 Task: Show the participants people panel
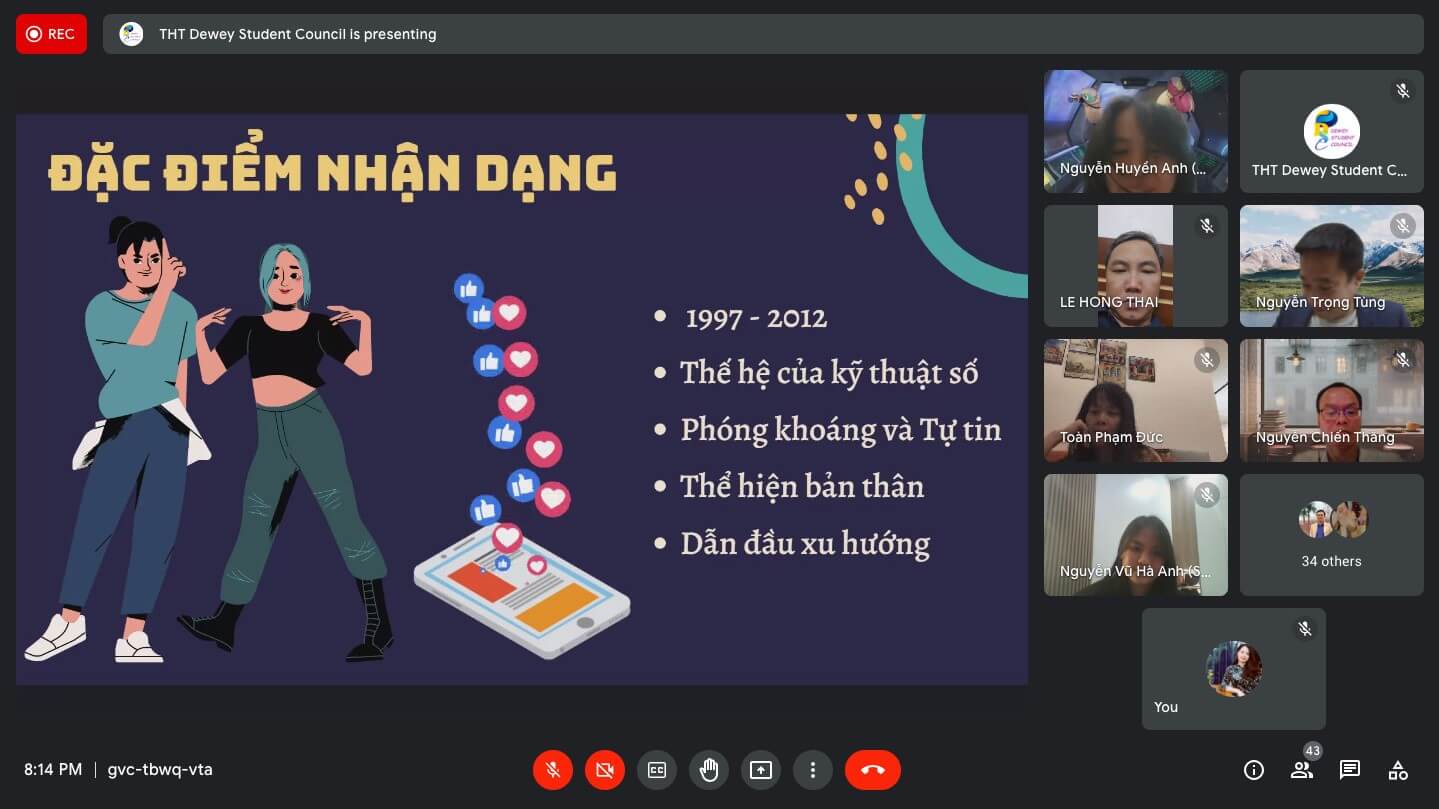coord(1301,770)
